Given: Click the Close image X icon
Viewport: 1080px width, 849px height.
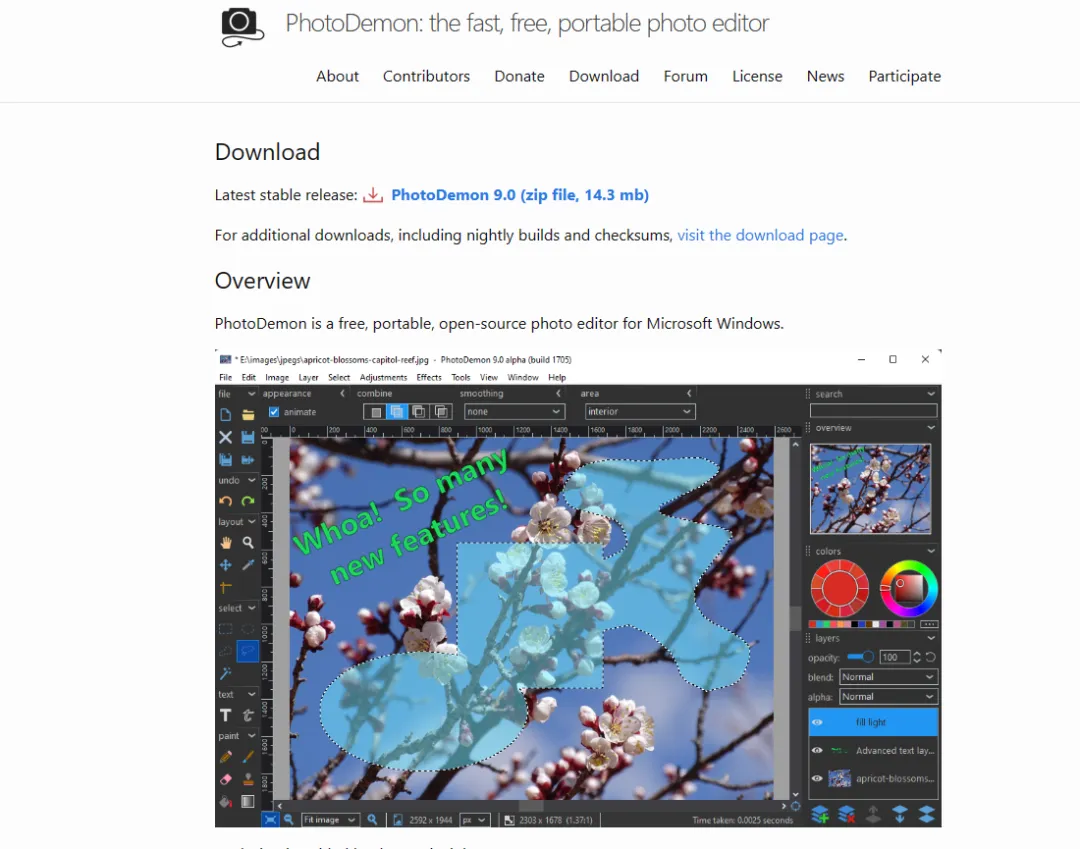Looking at the screenshot, I should pyautogui.click(x=225, y=437).
